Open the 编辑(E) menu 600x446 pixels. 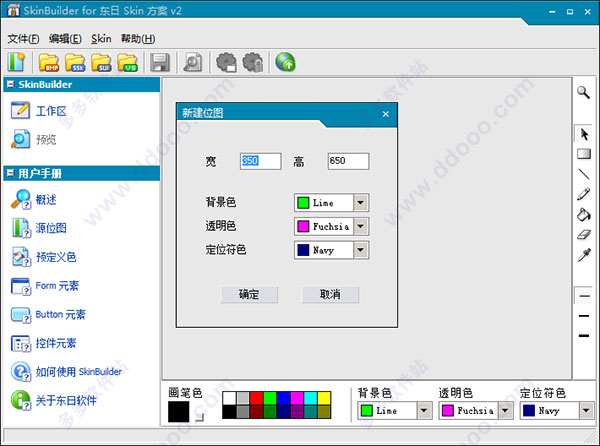tap(65, 39)
